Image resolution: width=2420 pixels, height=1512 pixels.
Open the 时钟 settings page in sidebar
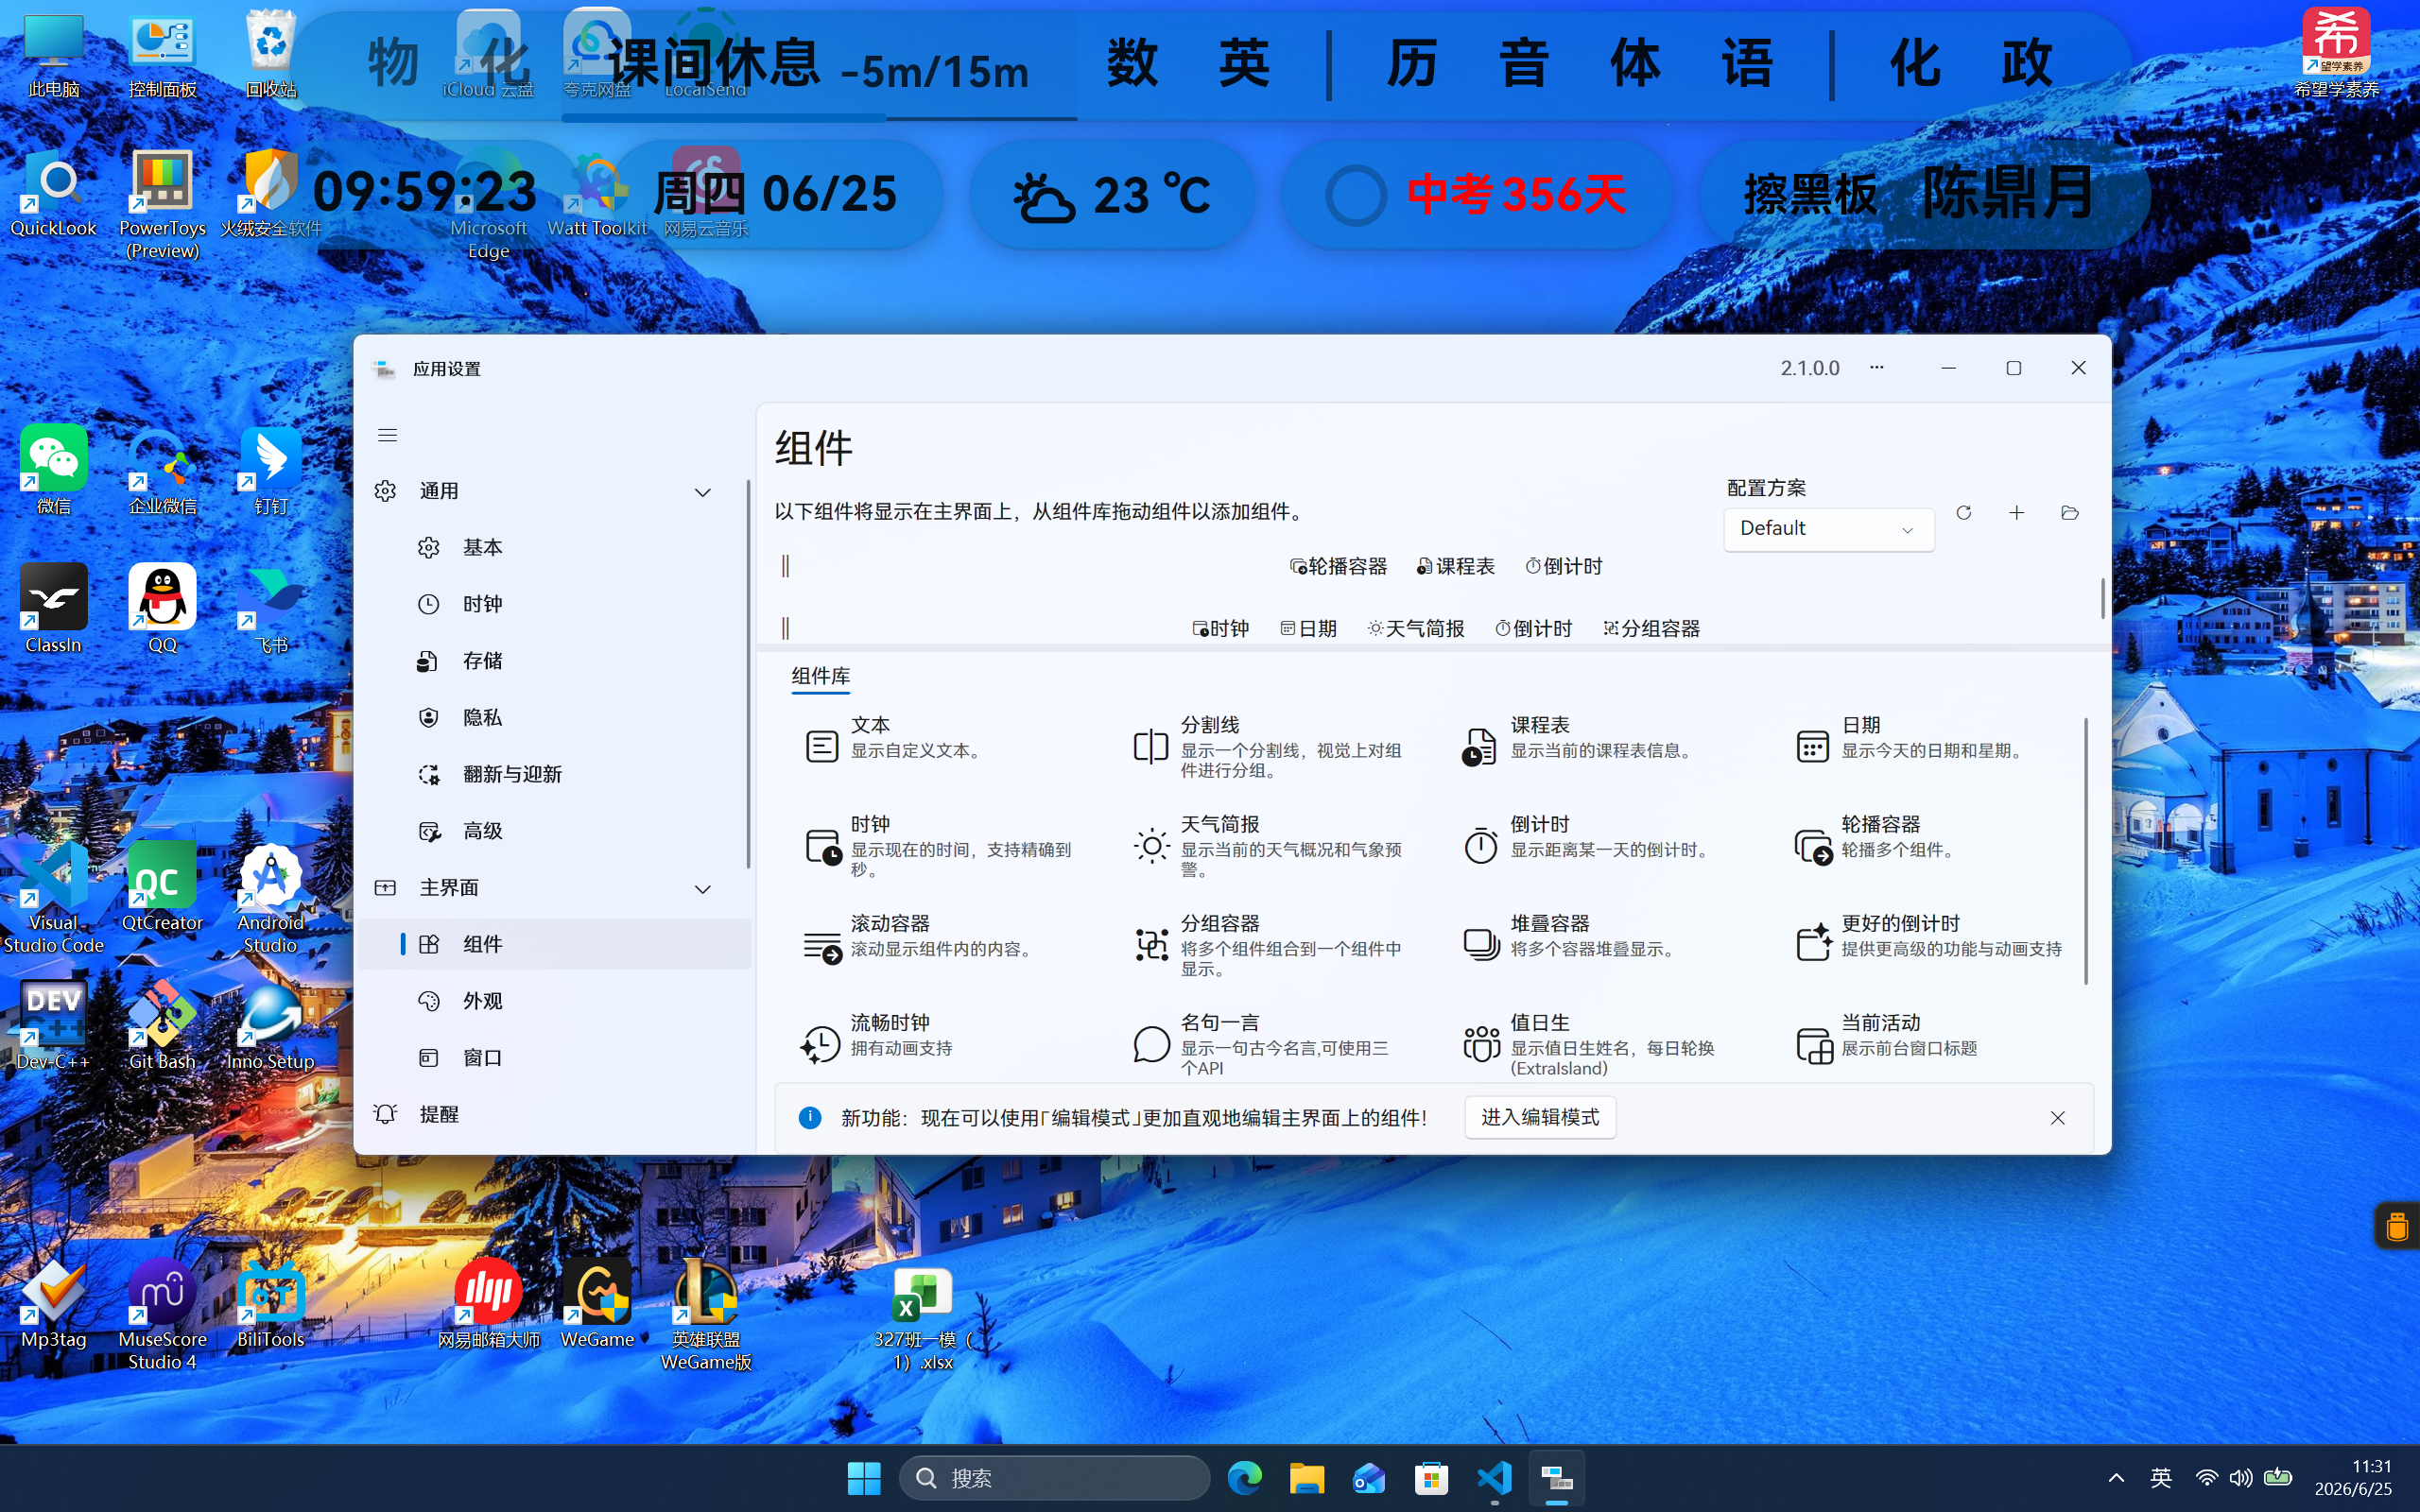pos(554,604)
